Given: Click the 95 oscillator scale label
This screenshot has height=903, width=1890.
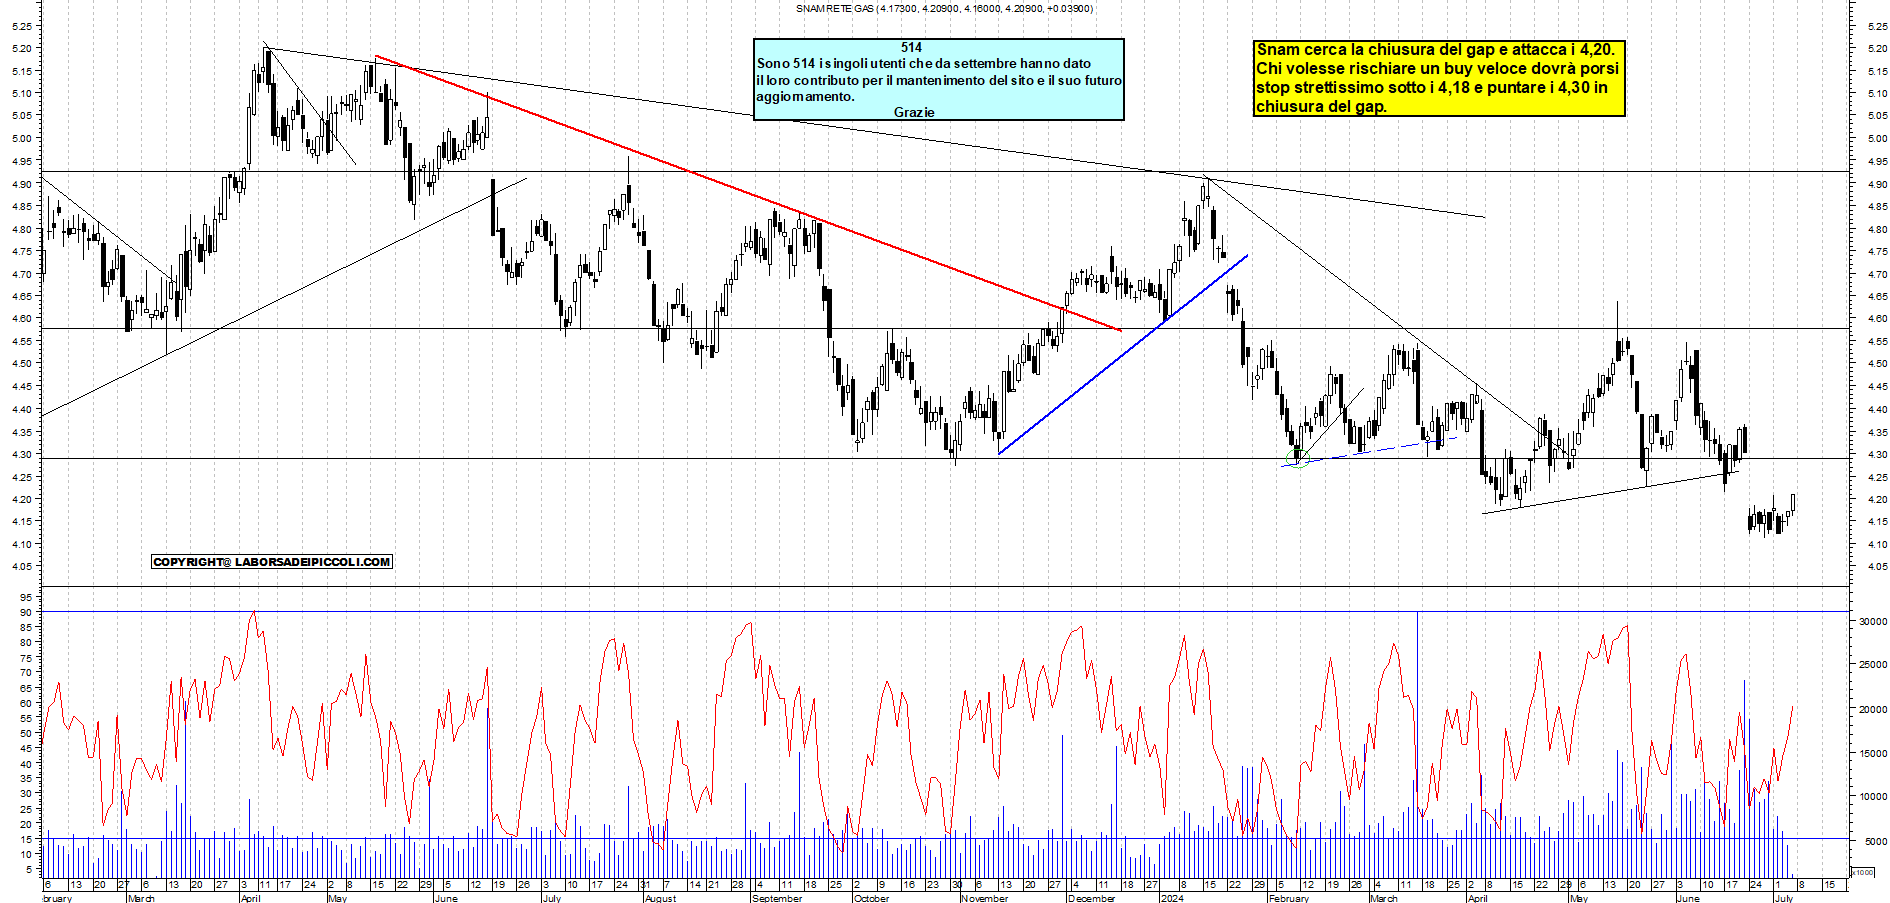Looking at the screenshot, I should pos(25,597).
